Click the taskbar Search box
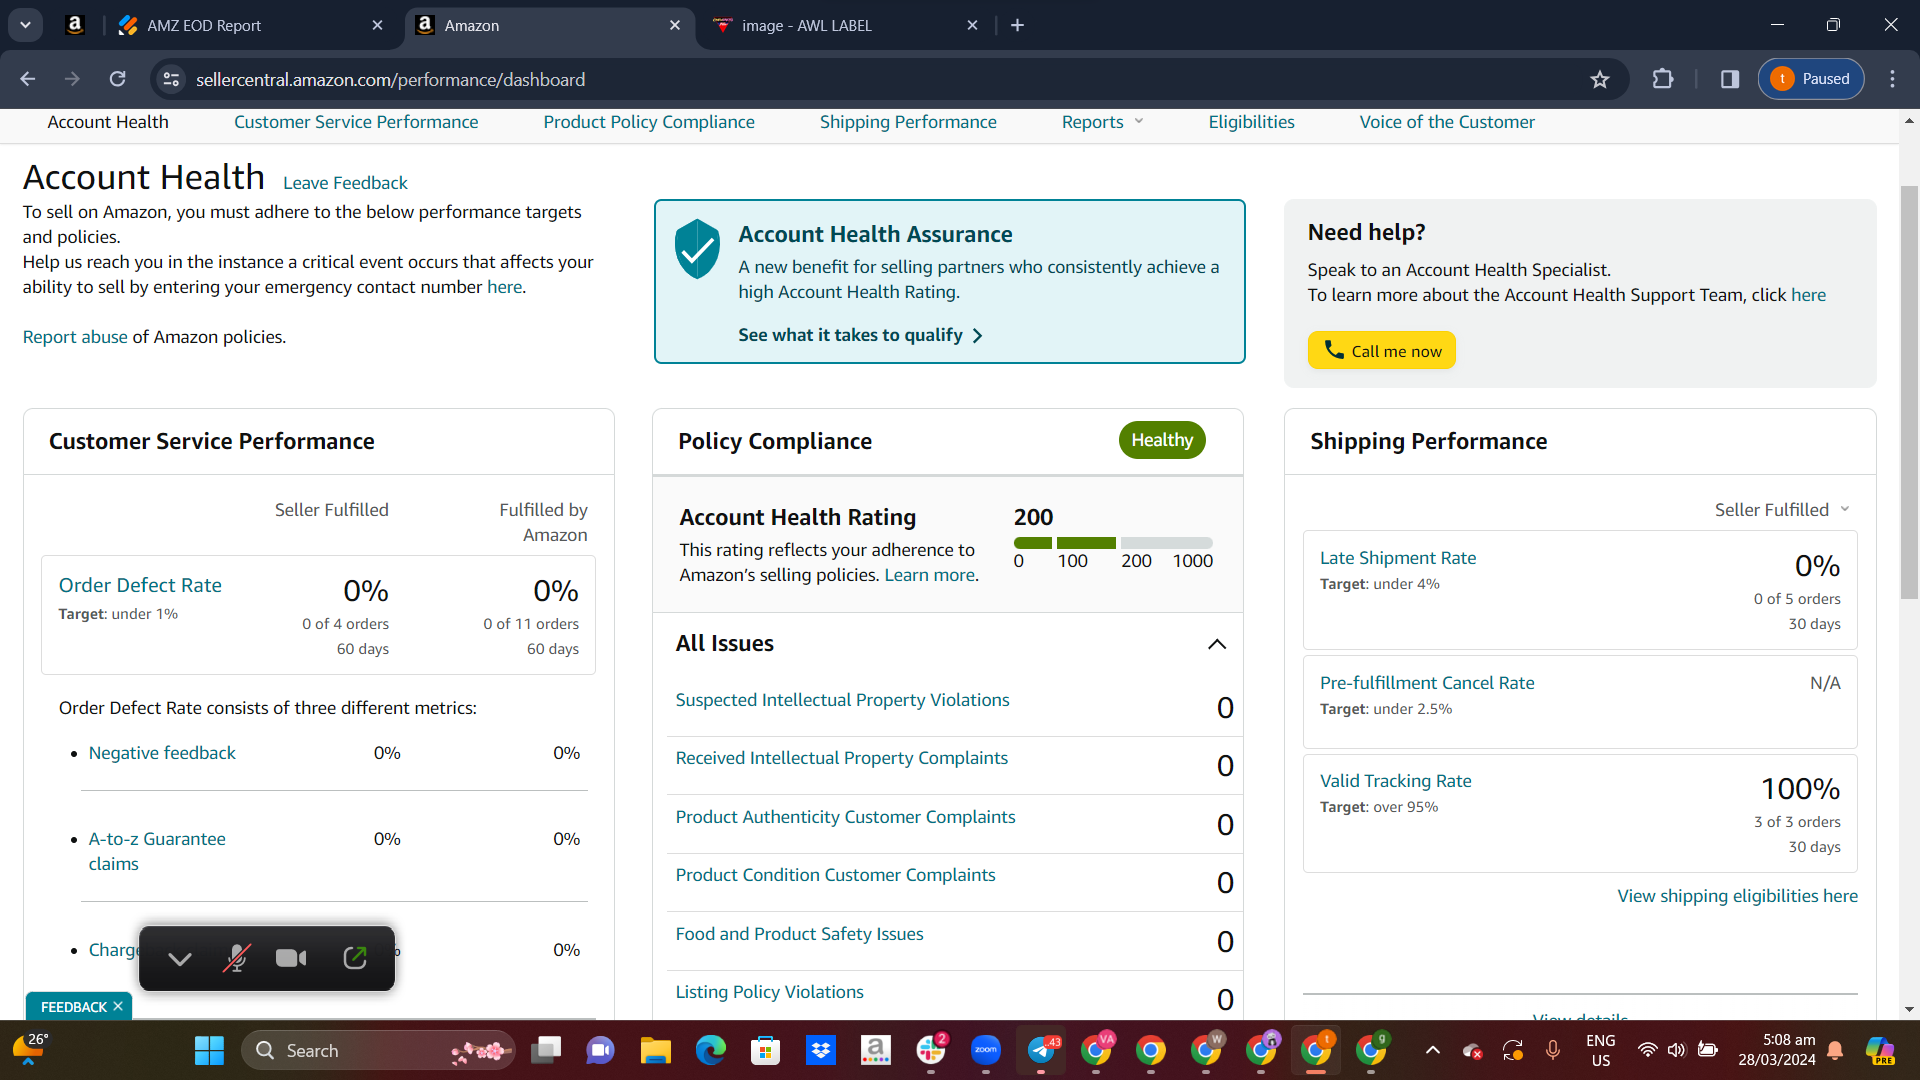The image size is (1920, 1080). [x=378, y=1051]
